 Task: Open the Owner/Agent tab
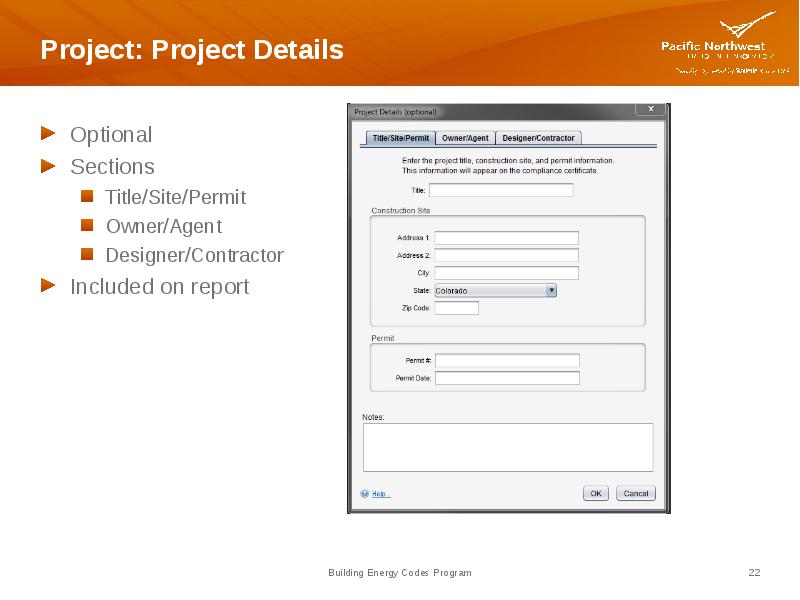[x=465, y=138]
